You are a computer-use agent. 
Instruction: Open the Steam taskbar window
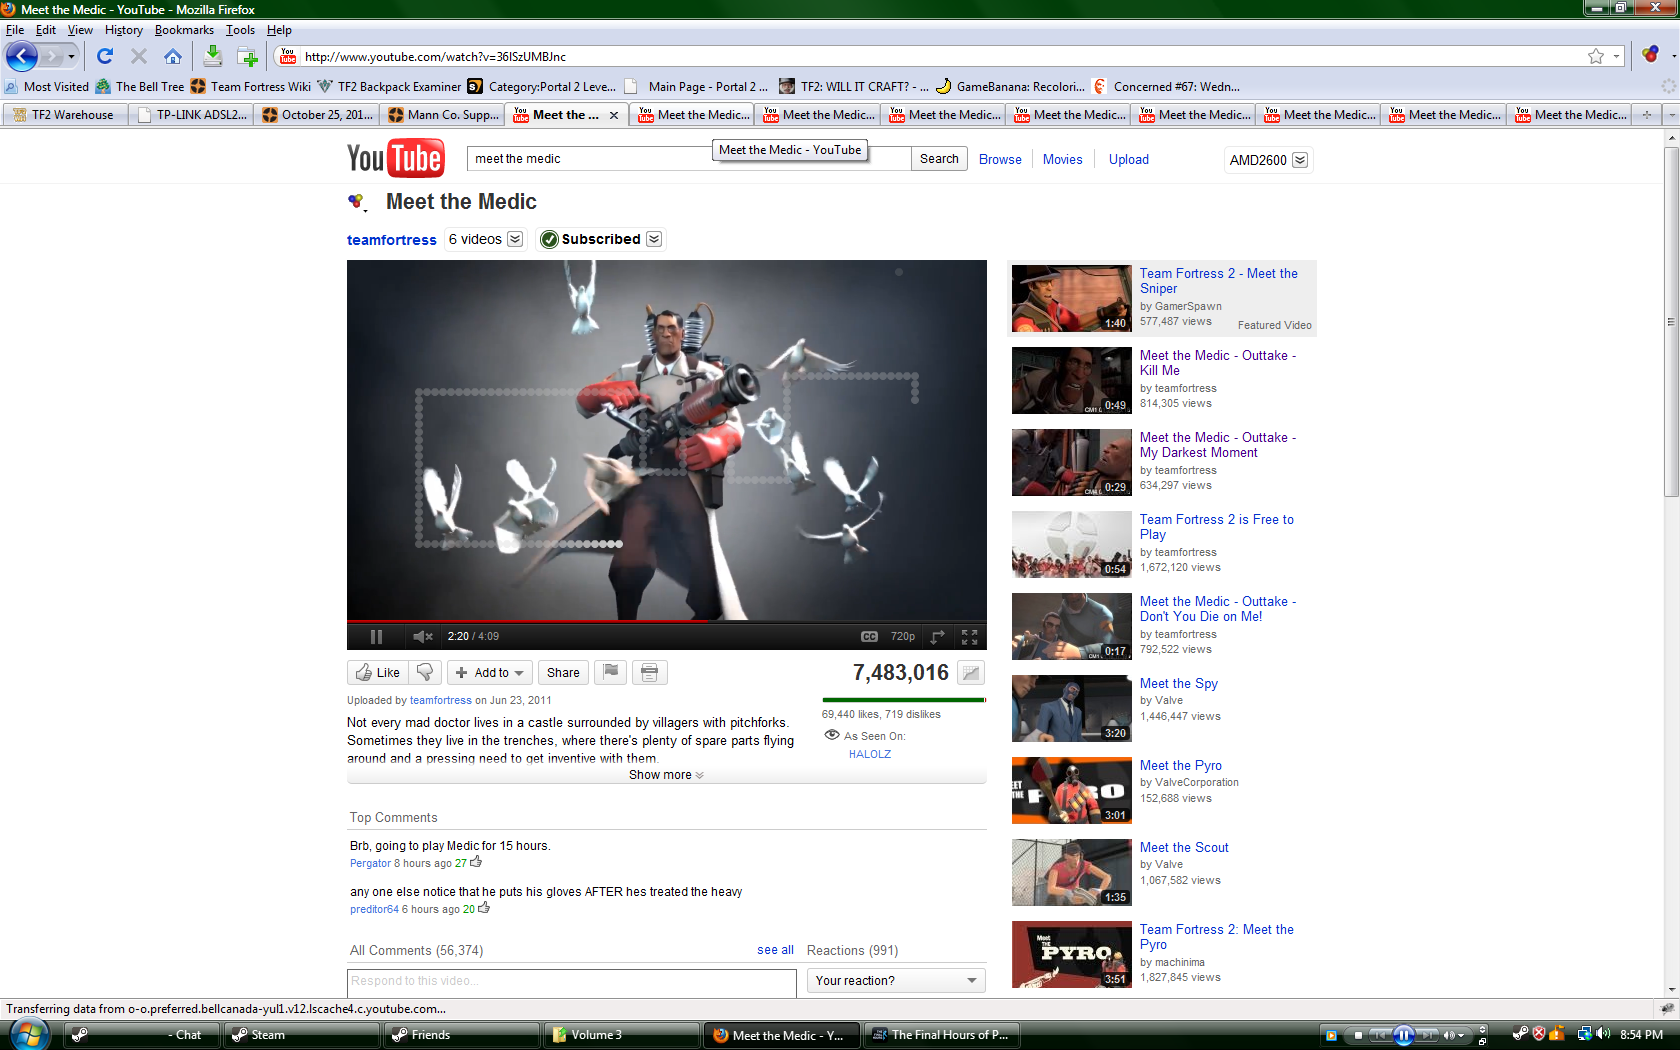pyautogui.click(x=302, y=1035)
